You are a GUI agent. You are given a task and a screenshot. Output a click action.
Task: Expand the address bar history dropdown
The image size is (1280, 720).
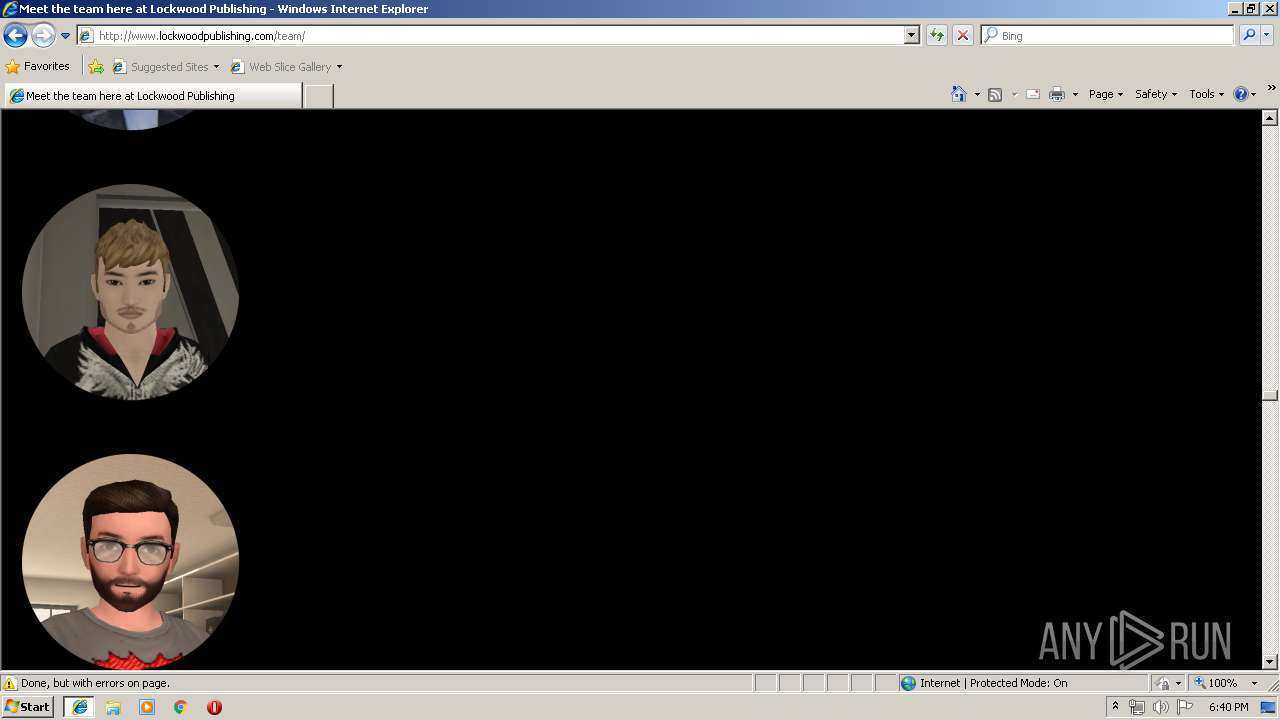click(912, 36)
